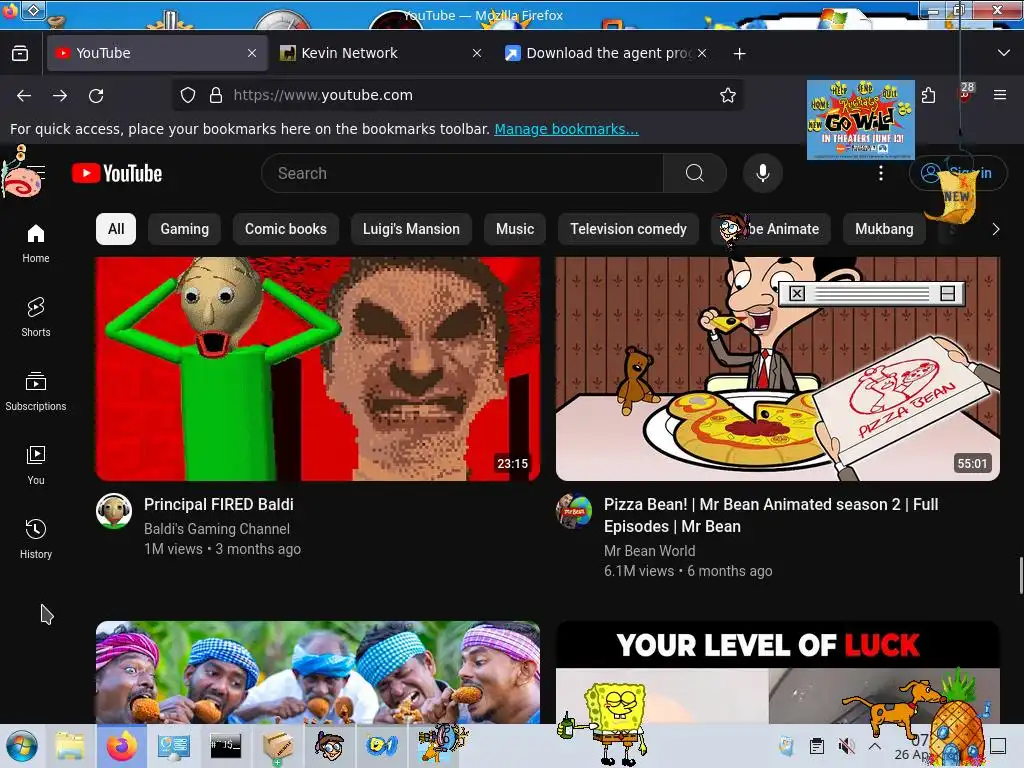Close the Download the agent tab
This screenshot has width=1024, height=768.
pos(702,54)
